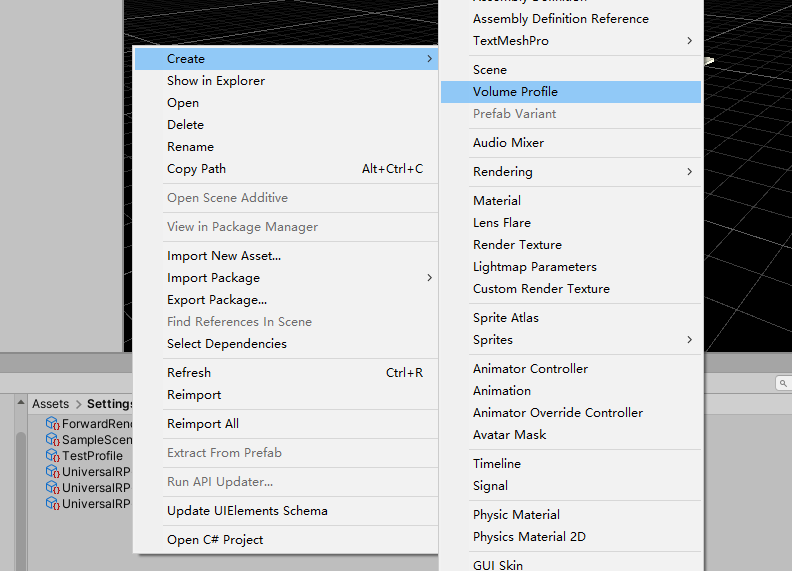Click the Settings breadcrumb folder
Screen dimensions: 792x571
pyautogui.click(x=110, y=404)
